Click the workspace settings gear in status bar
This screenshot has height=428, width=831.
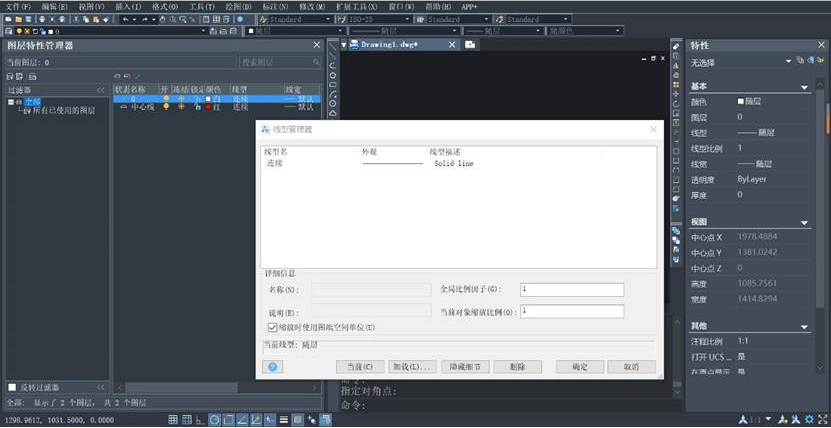click(x=809, y=420)
